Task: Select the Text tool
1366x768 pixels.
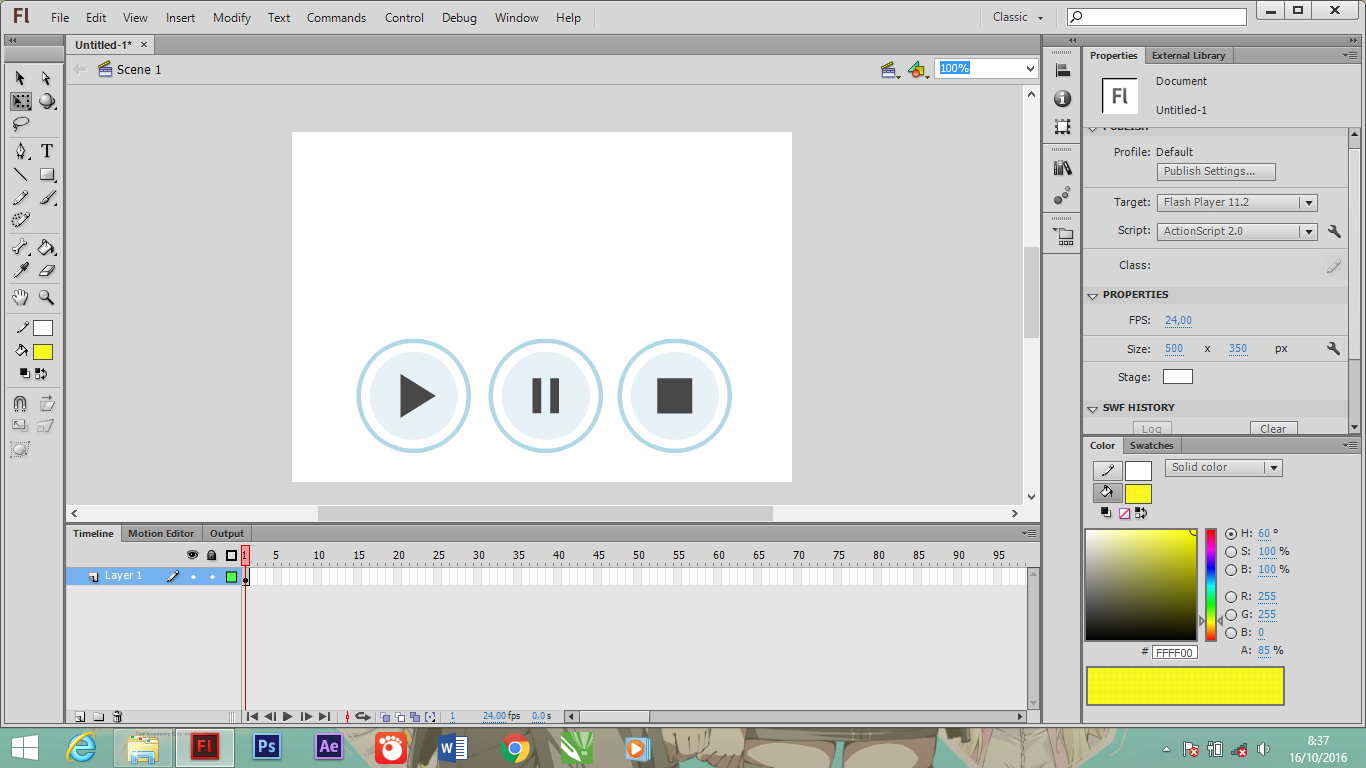Action: (46, 150)
